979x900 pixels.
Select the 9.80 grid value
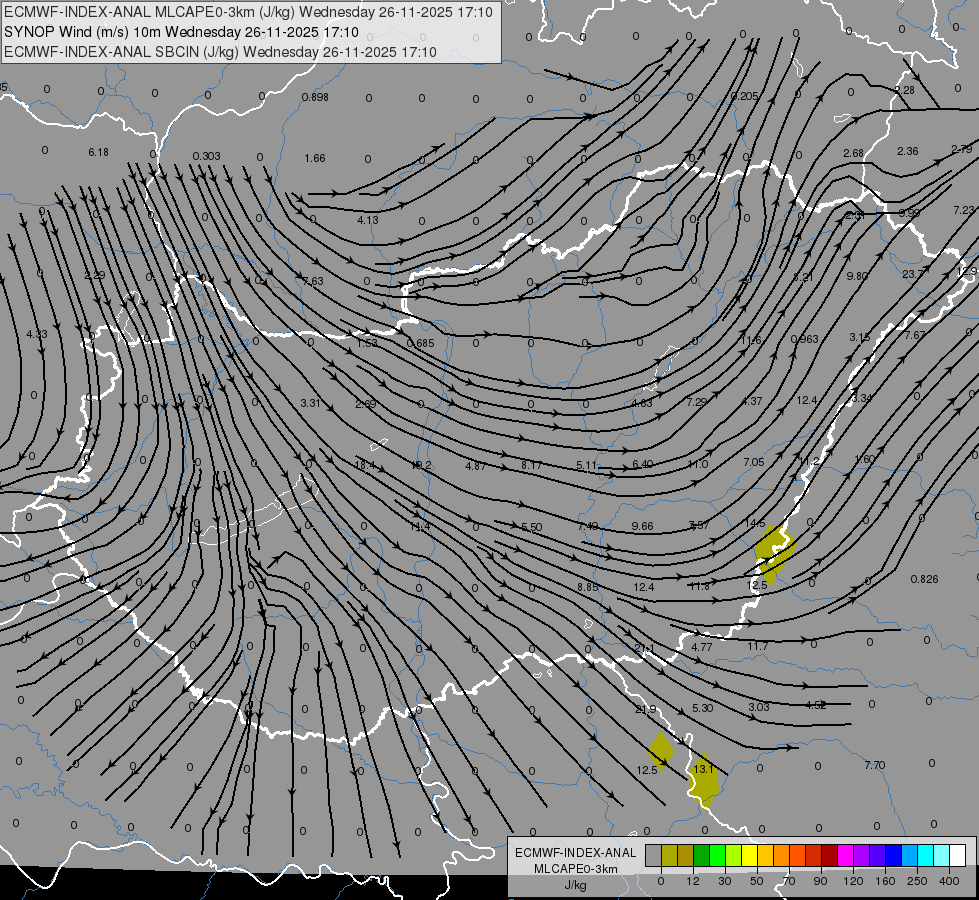857,275
